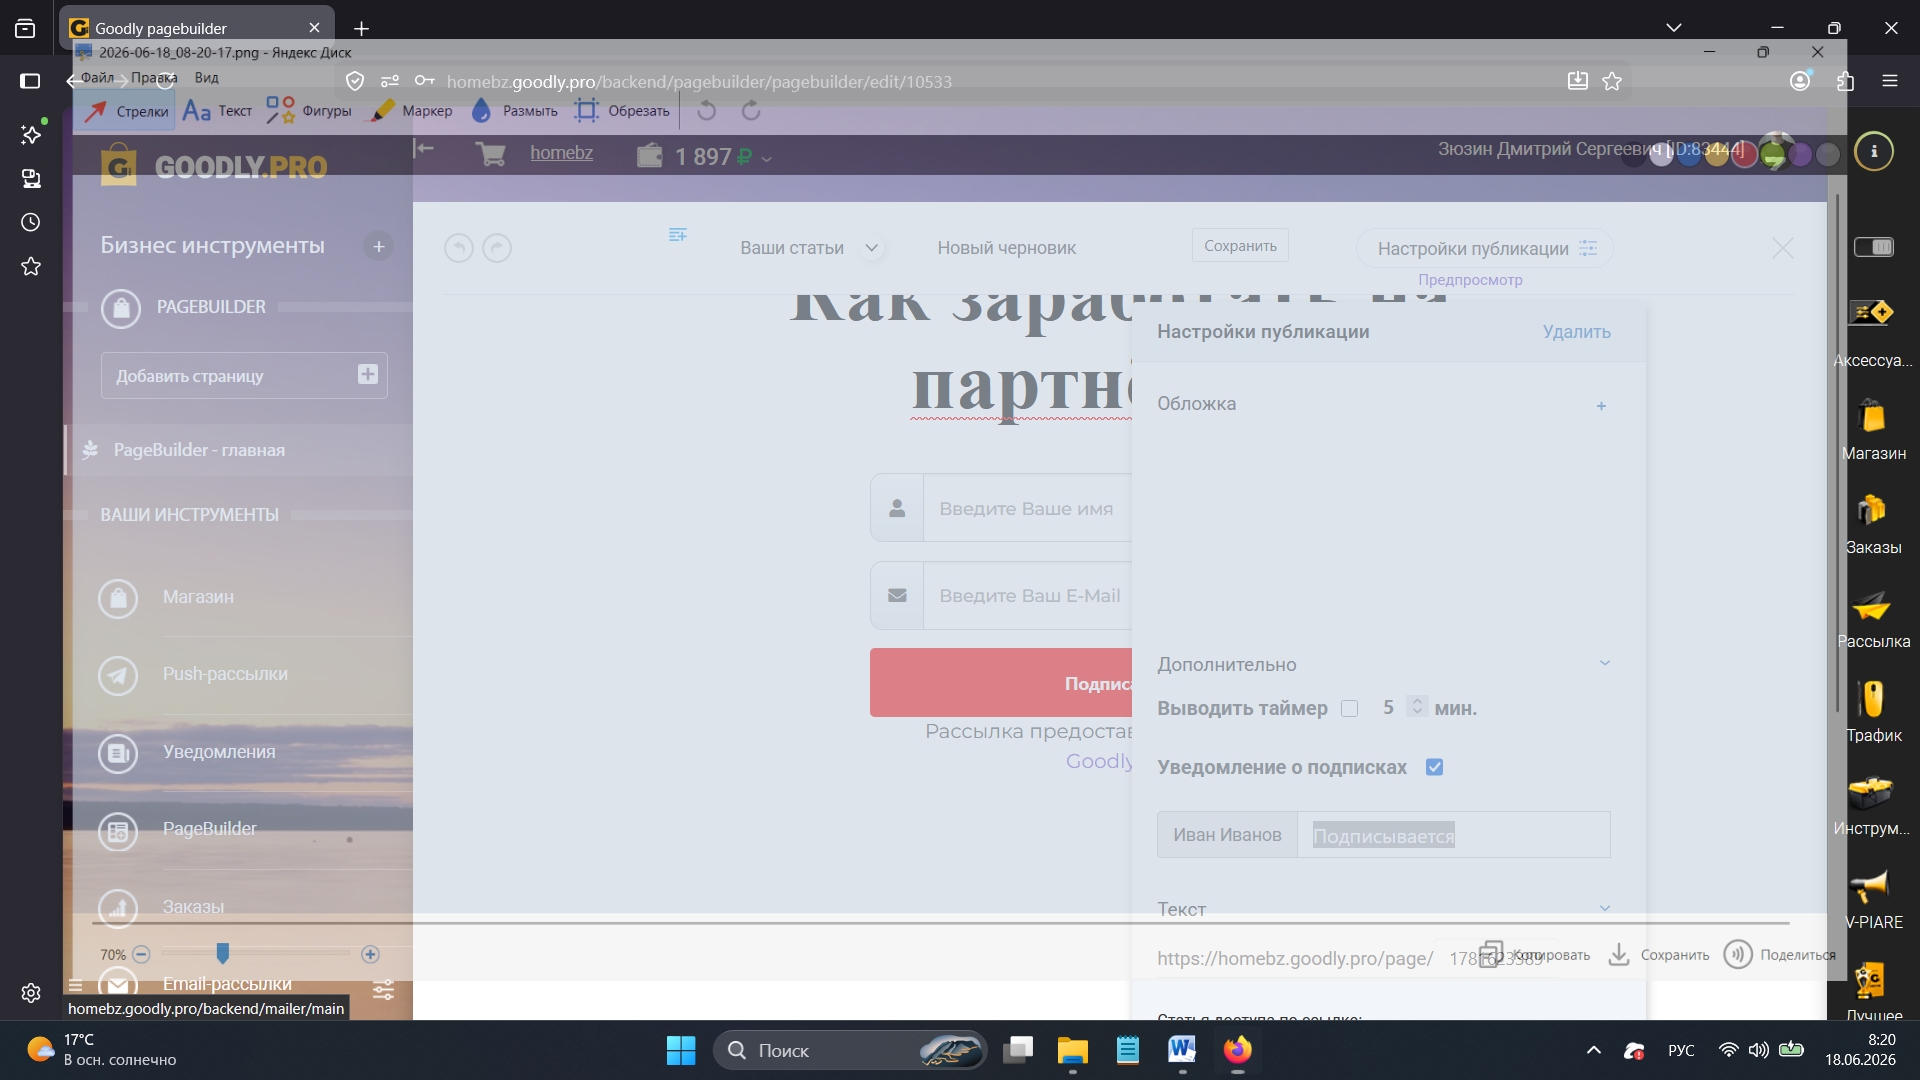Click the redo arrow in the Яндекс Диск editor toolbar
This screenshot has width=1920, height=1080.
point(751,111)
